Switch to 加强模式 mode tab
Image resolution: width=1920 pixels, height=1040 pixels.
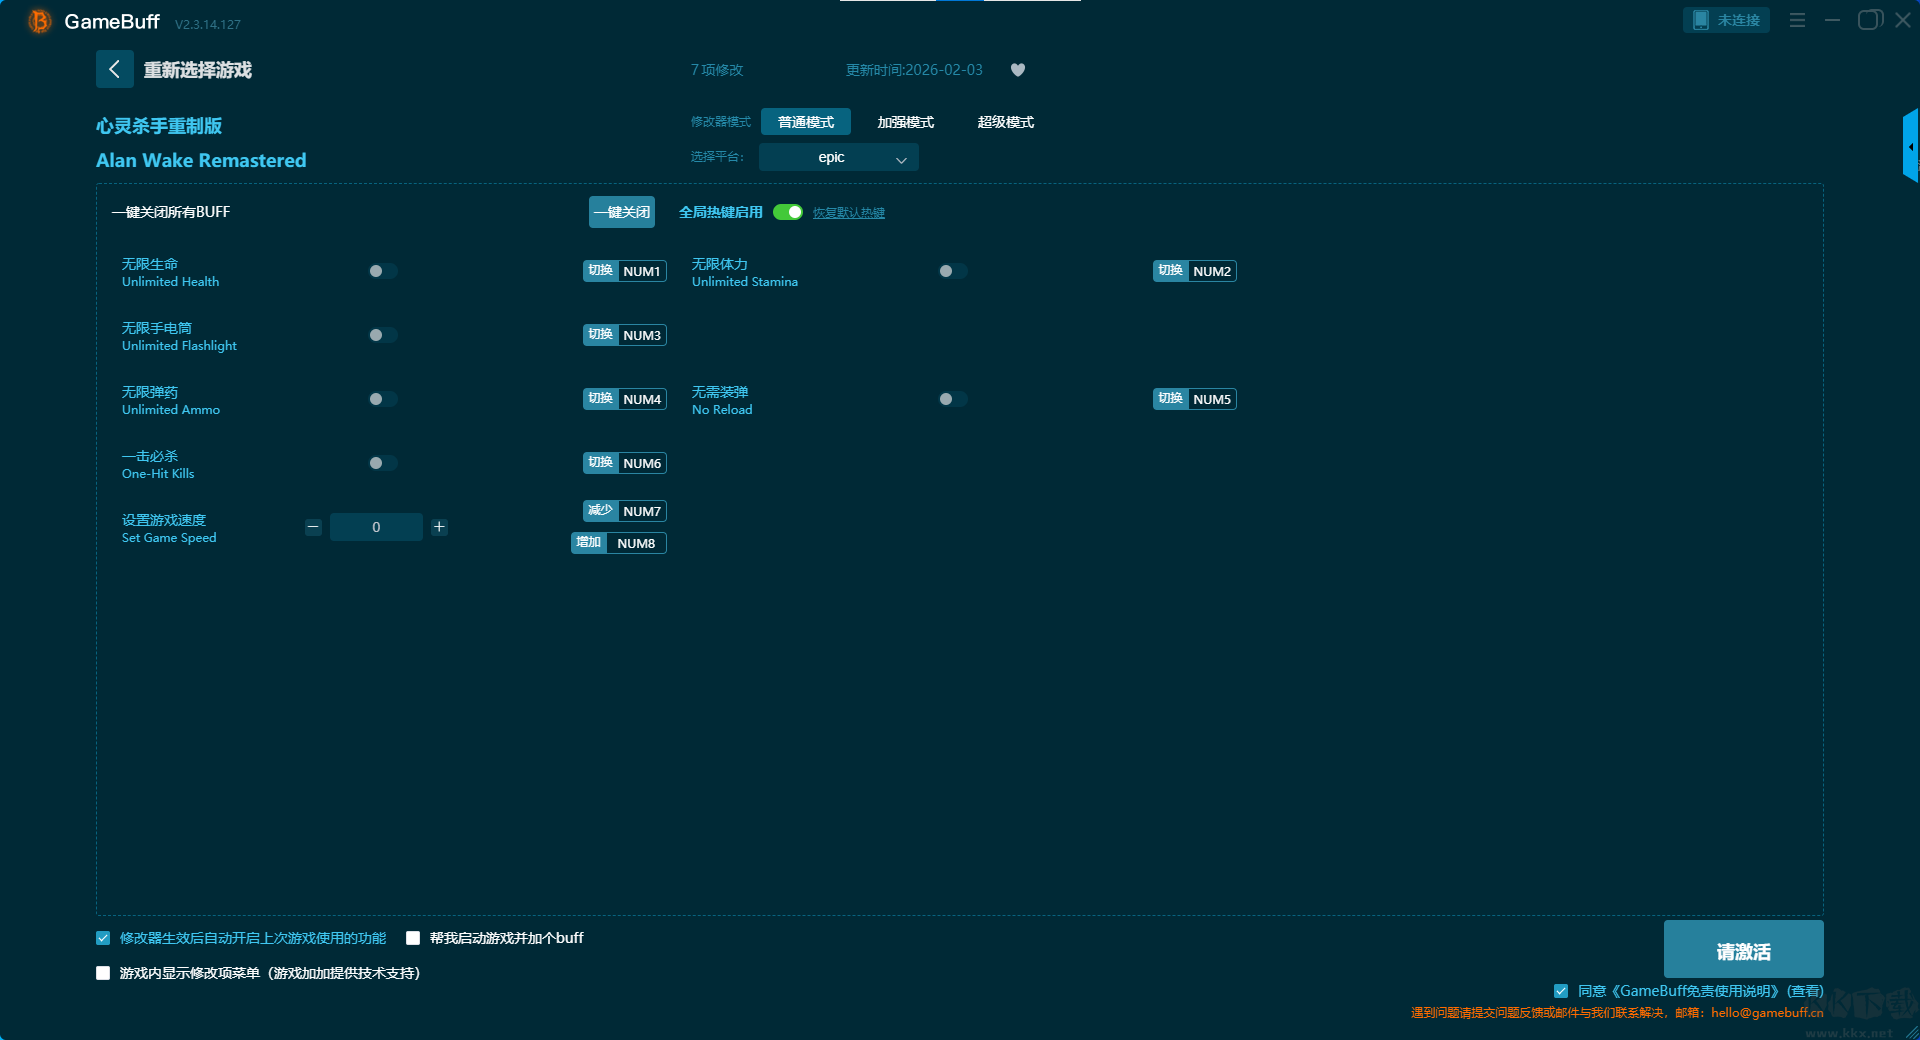(905, 122)
